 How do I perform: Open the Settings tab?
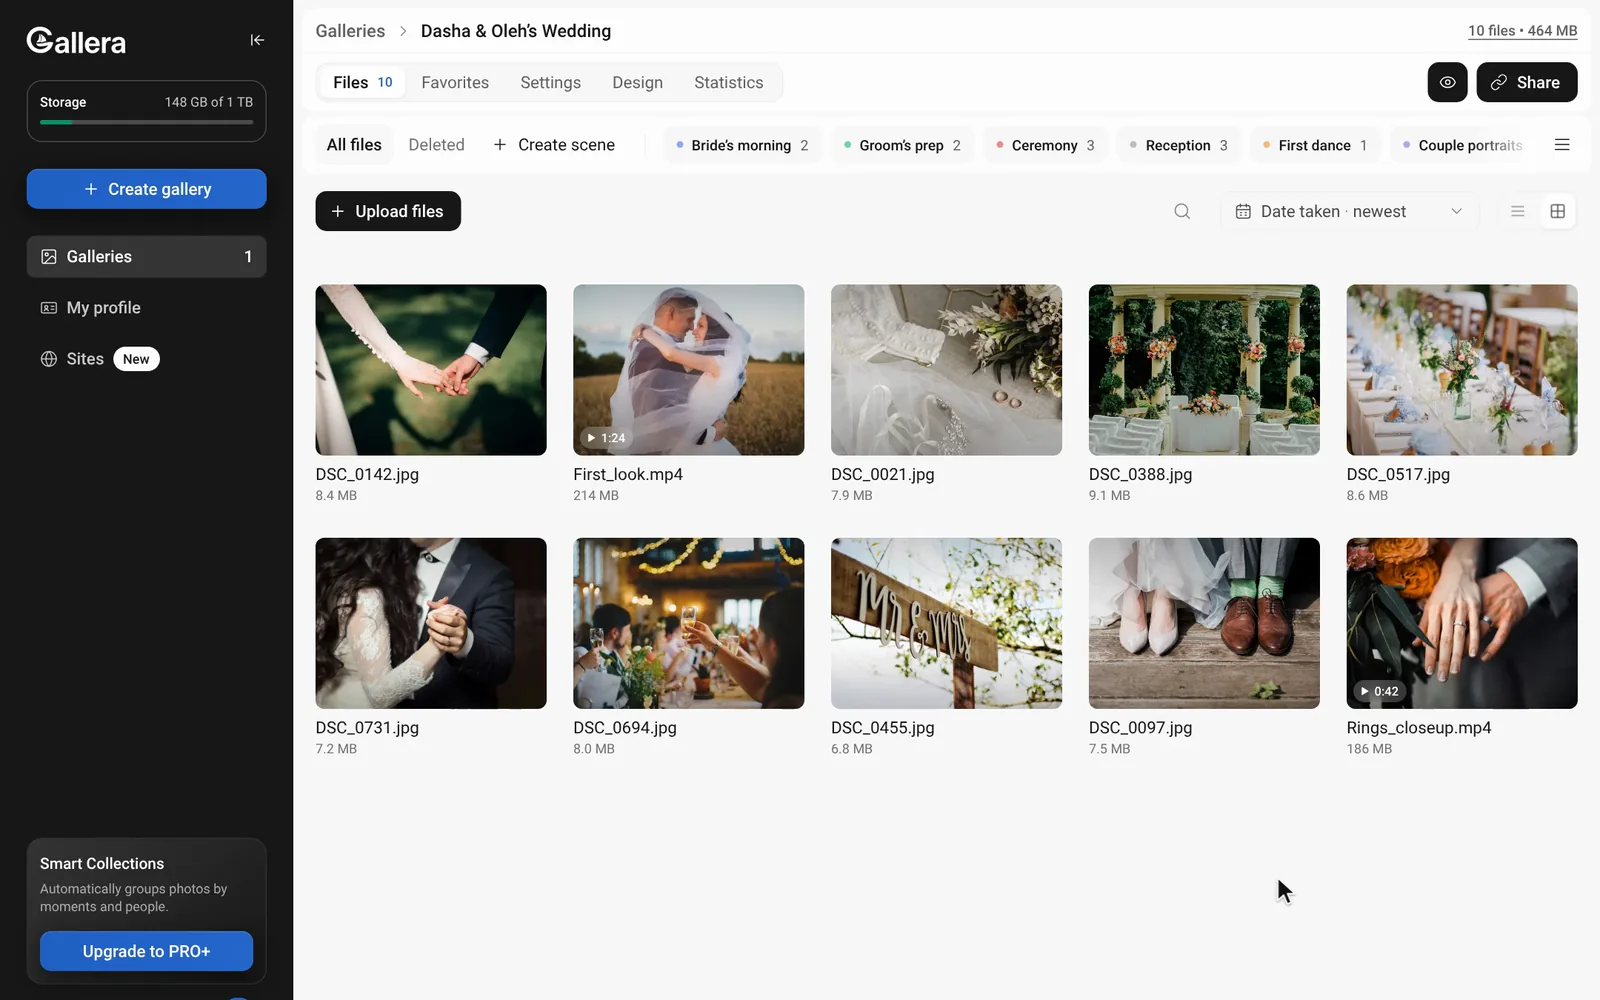click(x=550, y=82)
